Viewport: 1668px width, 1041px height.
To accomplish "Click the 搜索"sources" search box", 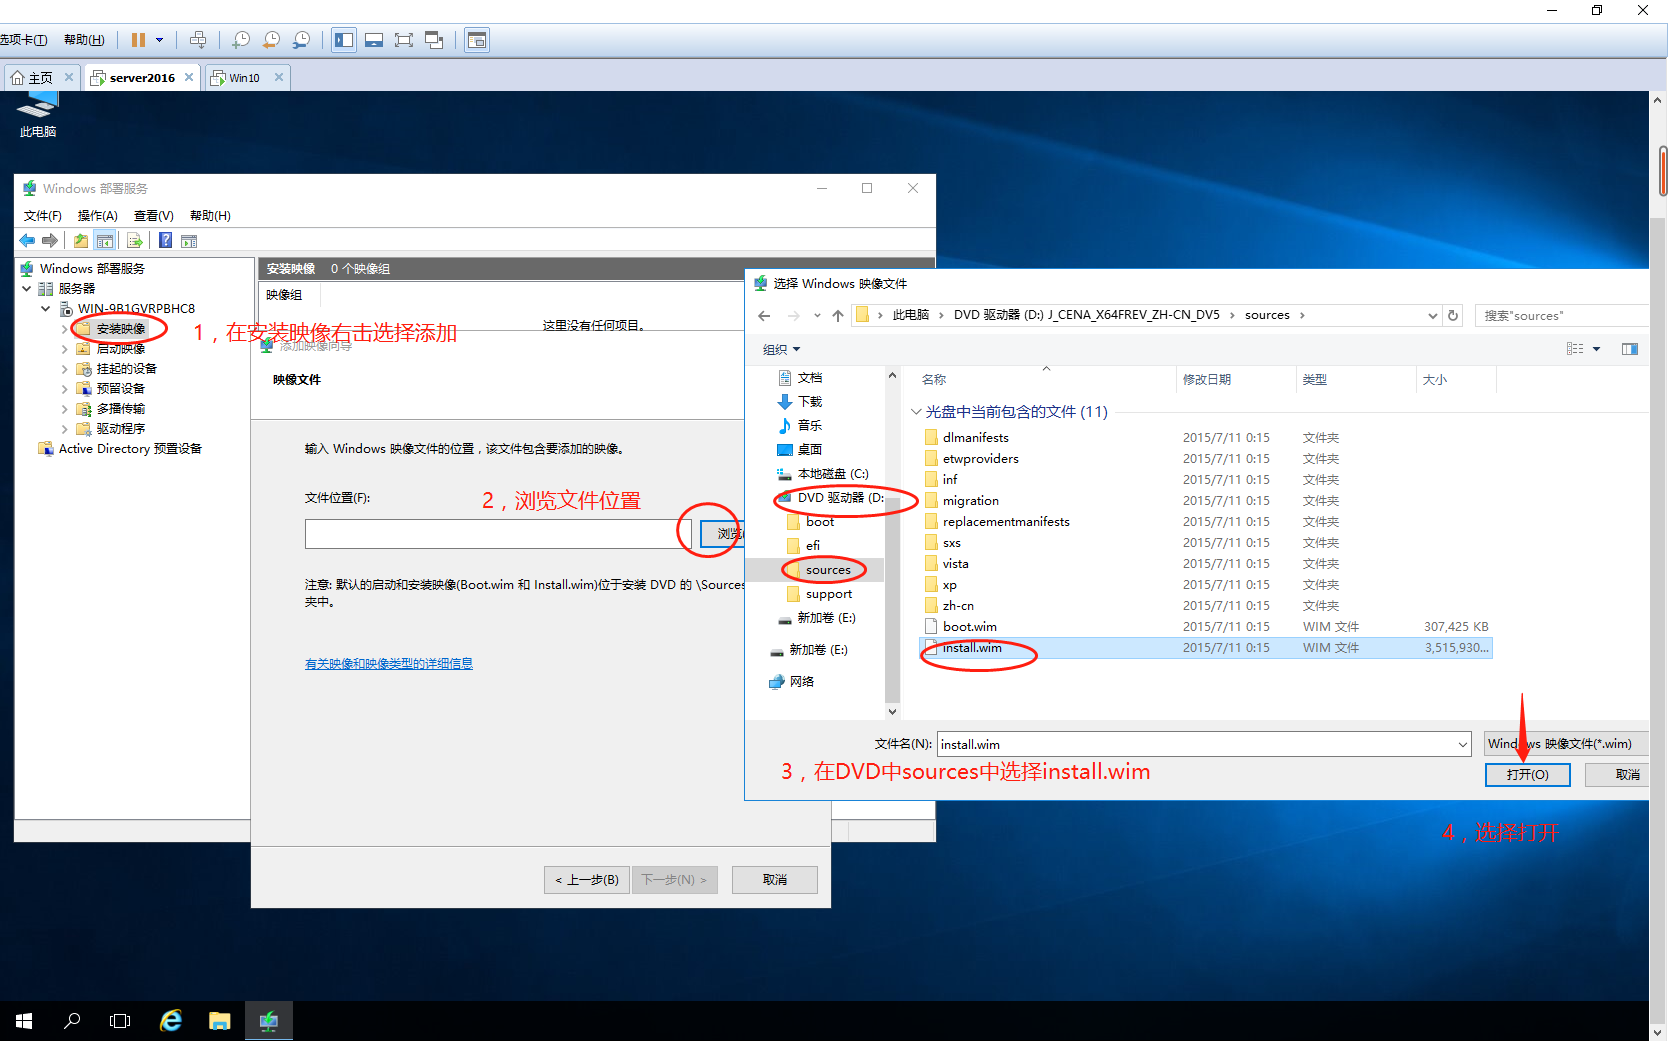I will tap(1560, 315).
